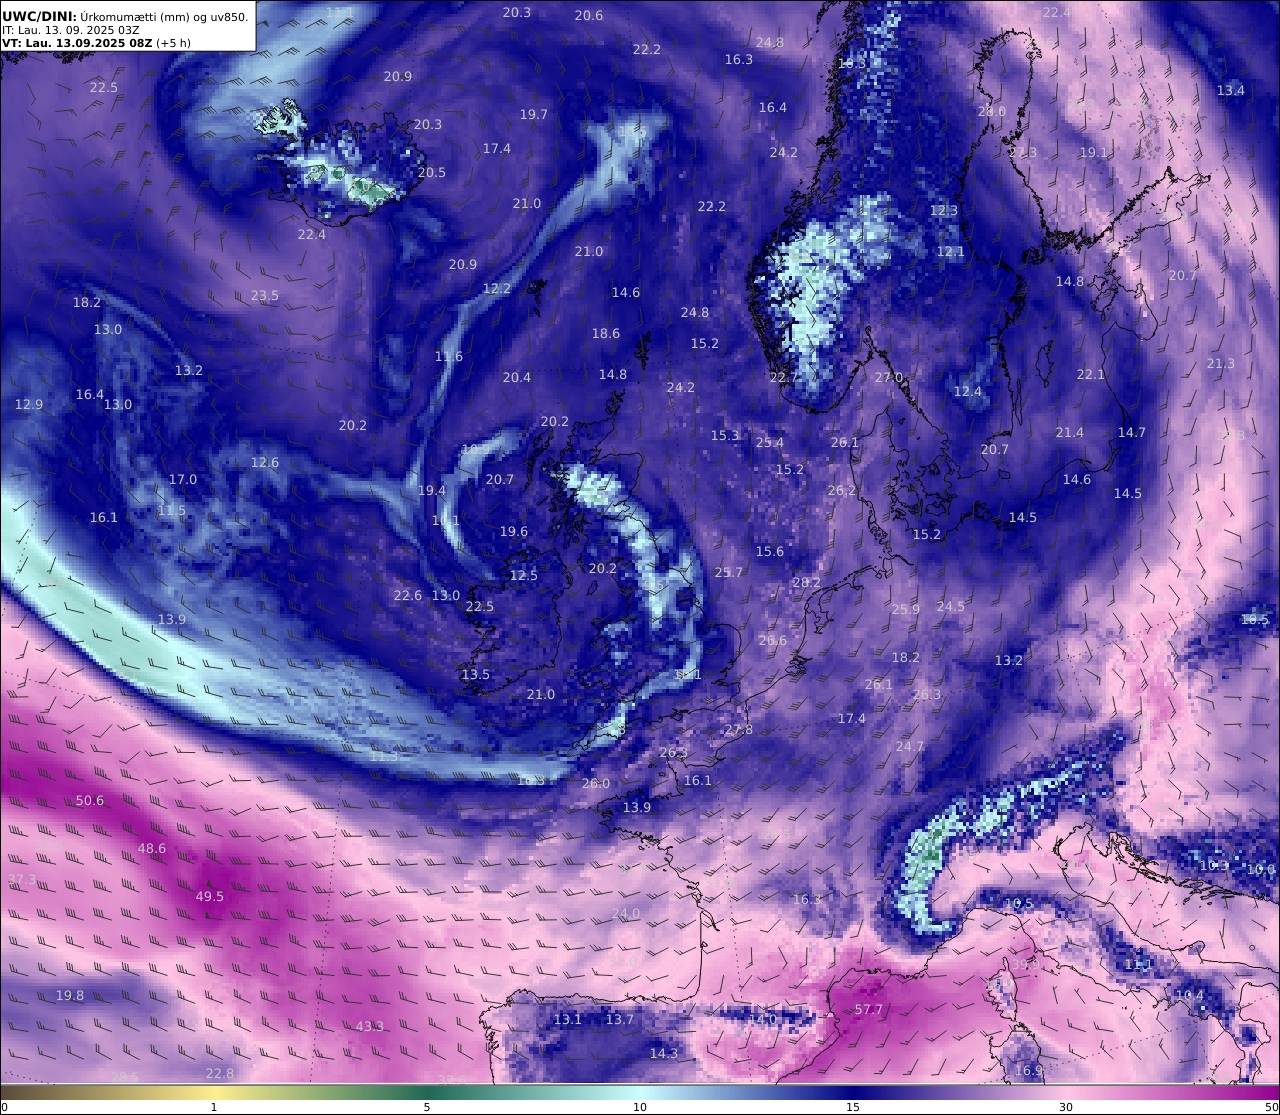Click the map value '19.4'
The height and width of the screenshot is (1115, 1280).
coord(432,491)
